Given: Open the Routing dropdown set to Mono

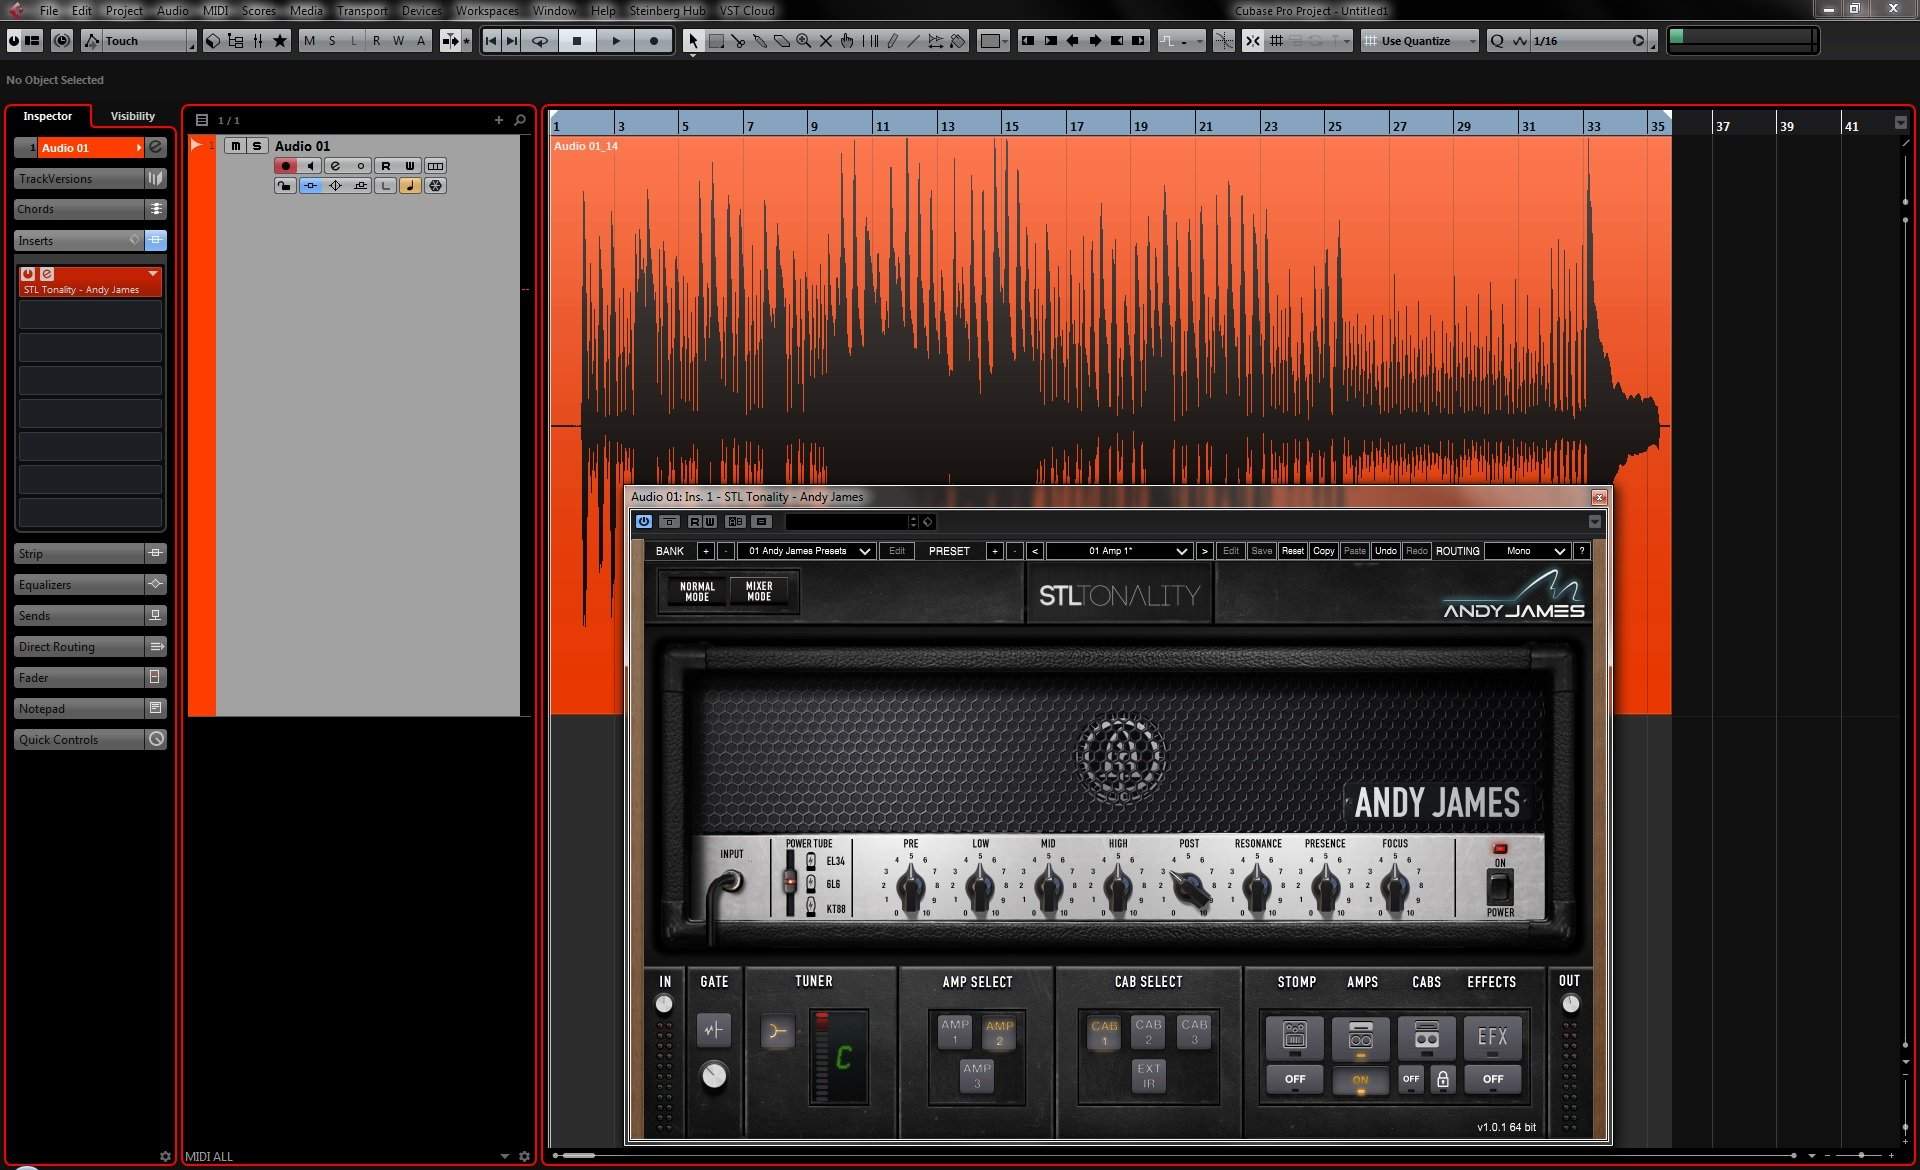Looking at the screenshot, I should (1526, 551).
